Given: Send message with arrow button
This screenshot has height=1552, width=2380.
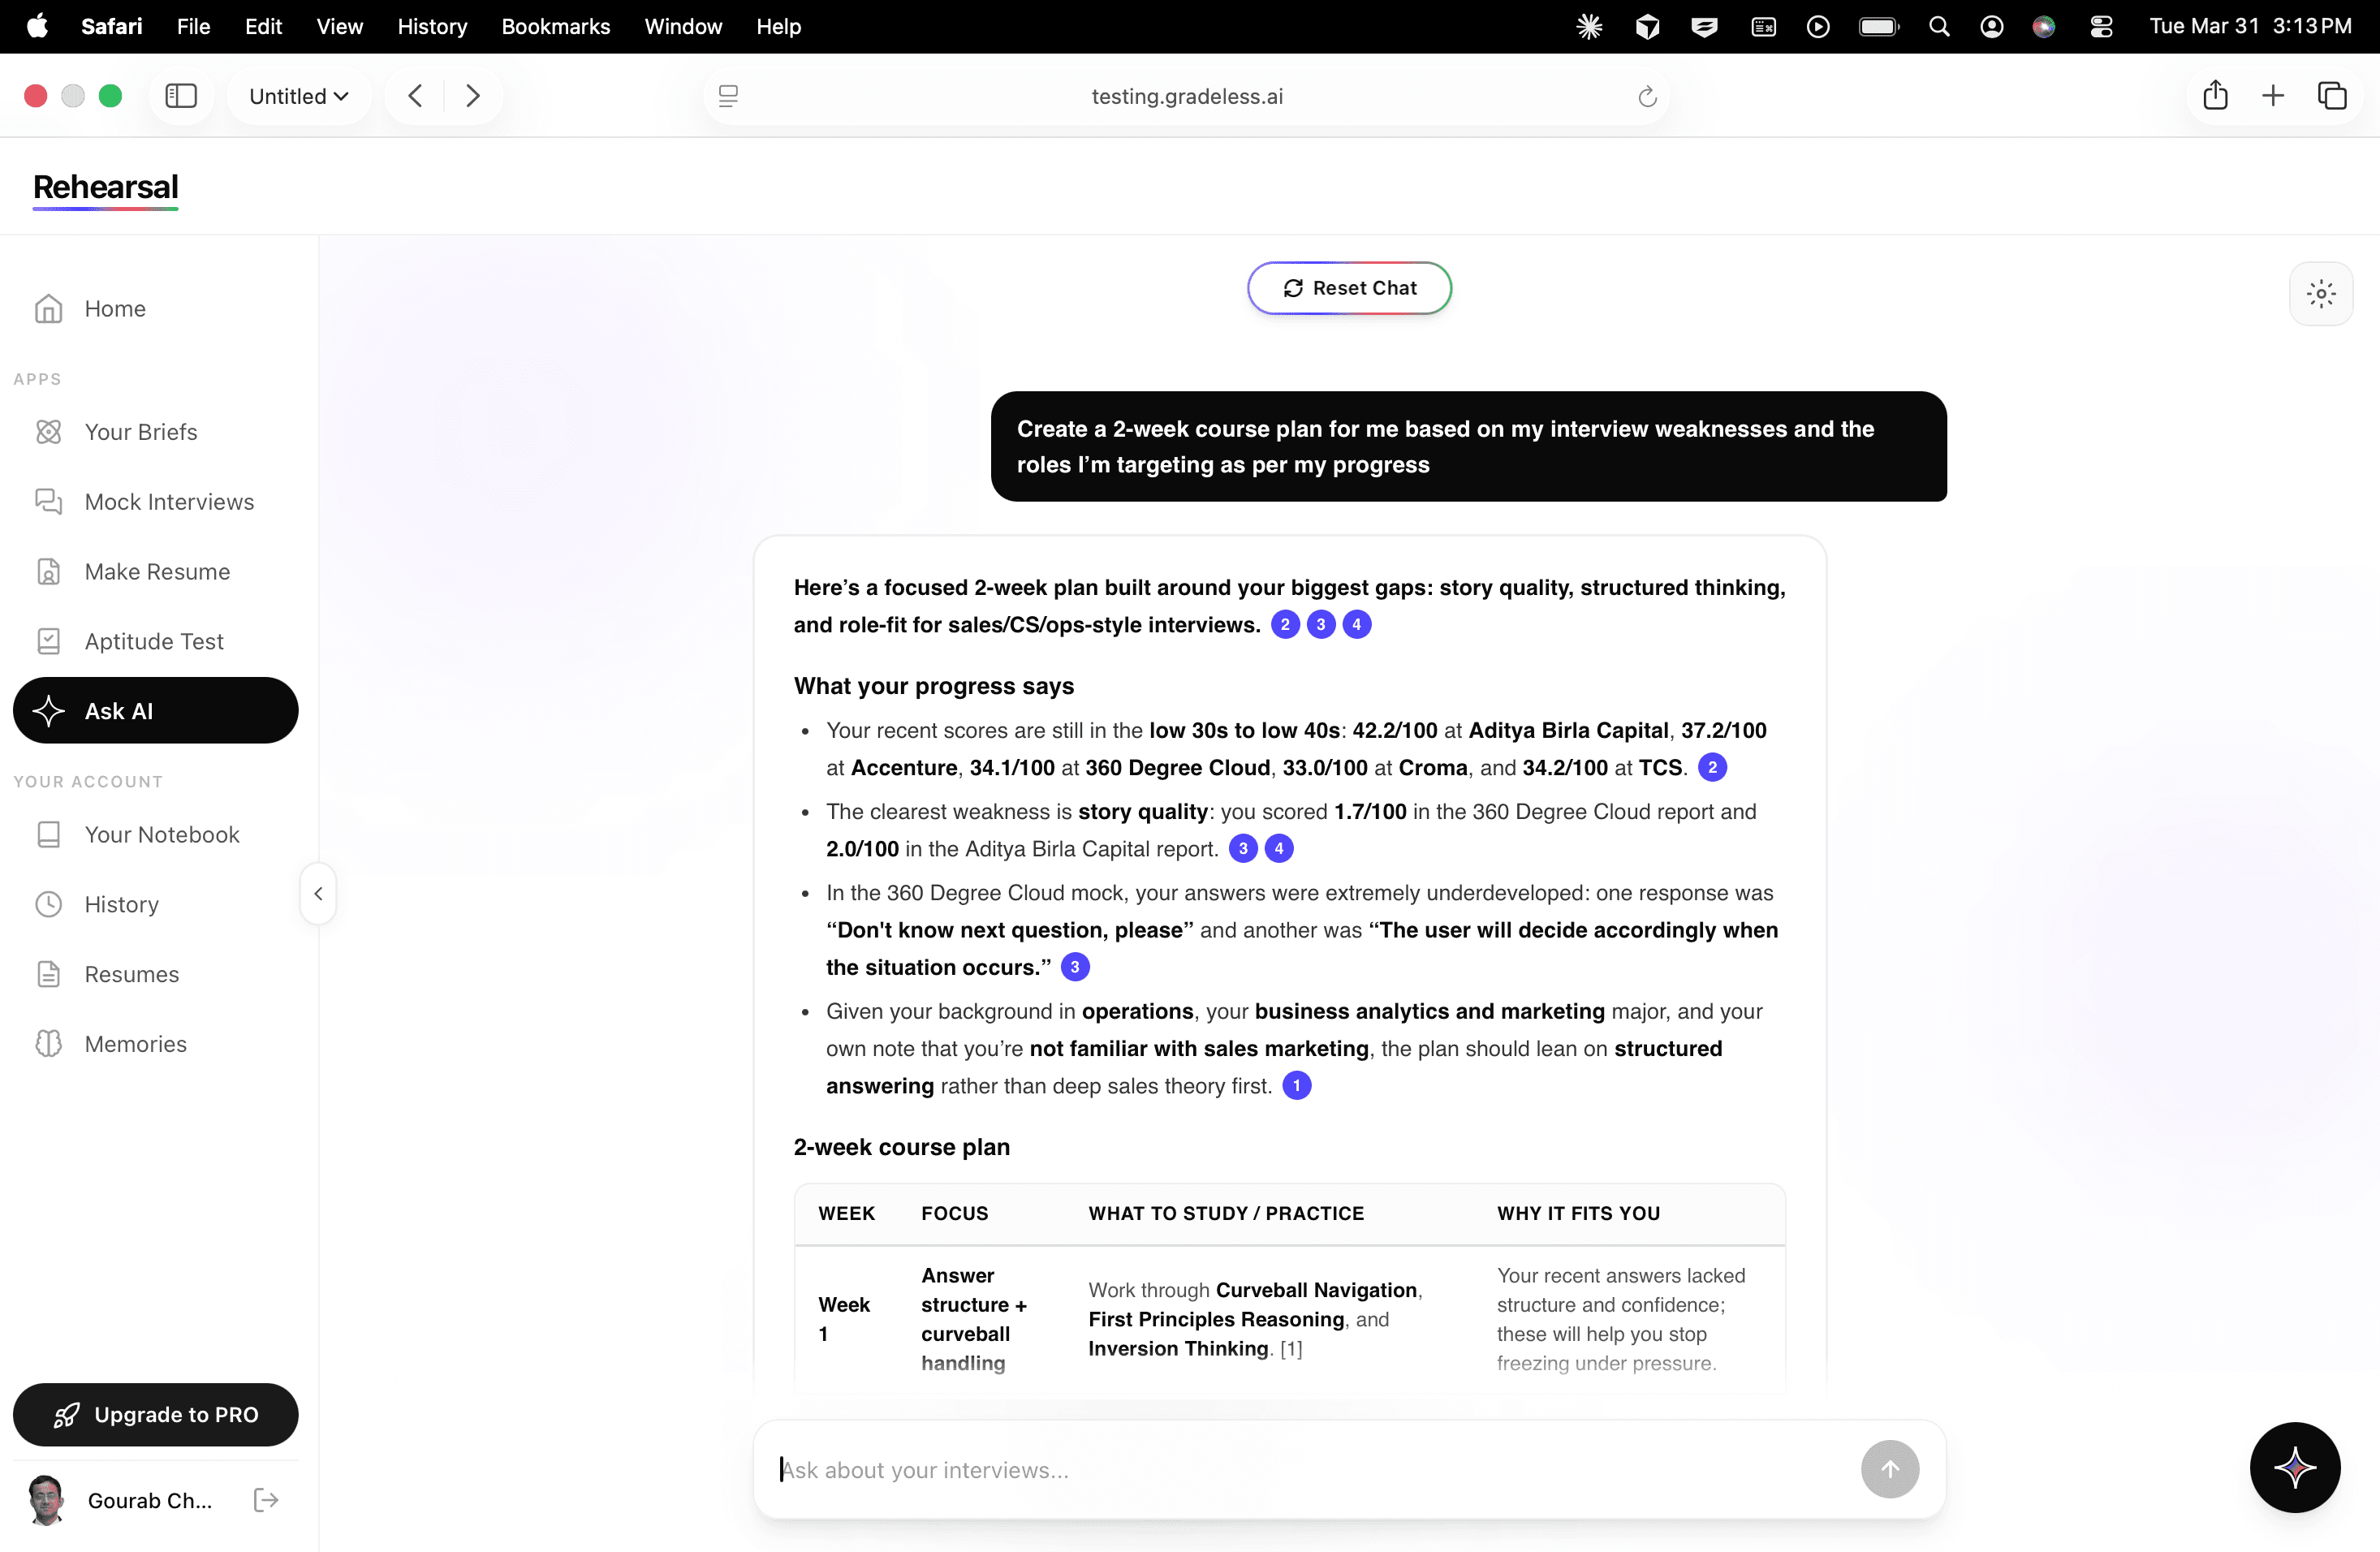Looking at the screenshot, I should pyautogui.click(x=1890, y=1469).
